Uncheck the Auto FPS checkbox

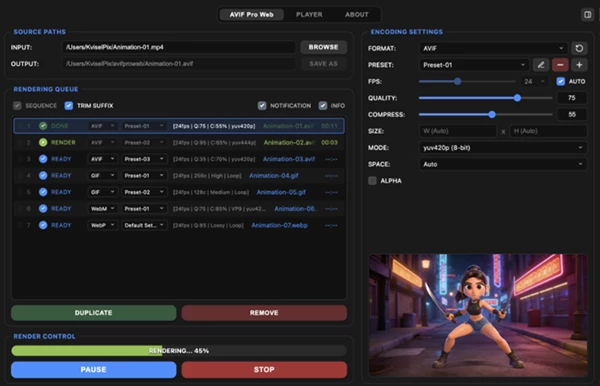click(x=561, y=81)
